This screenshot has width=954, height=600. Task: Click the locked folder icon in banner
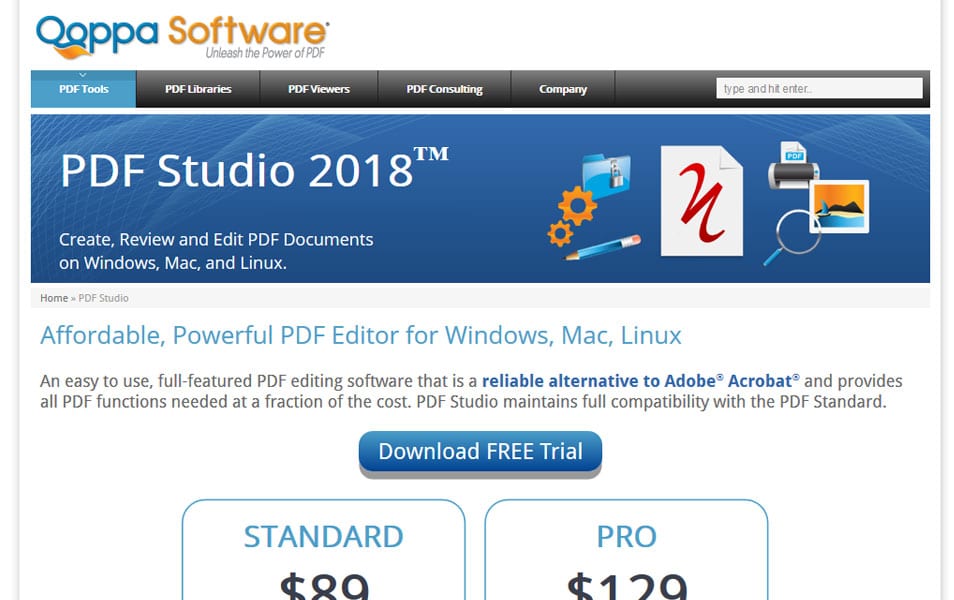pos(606,175)
